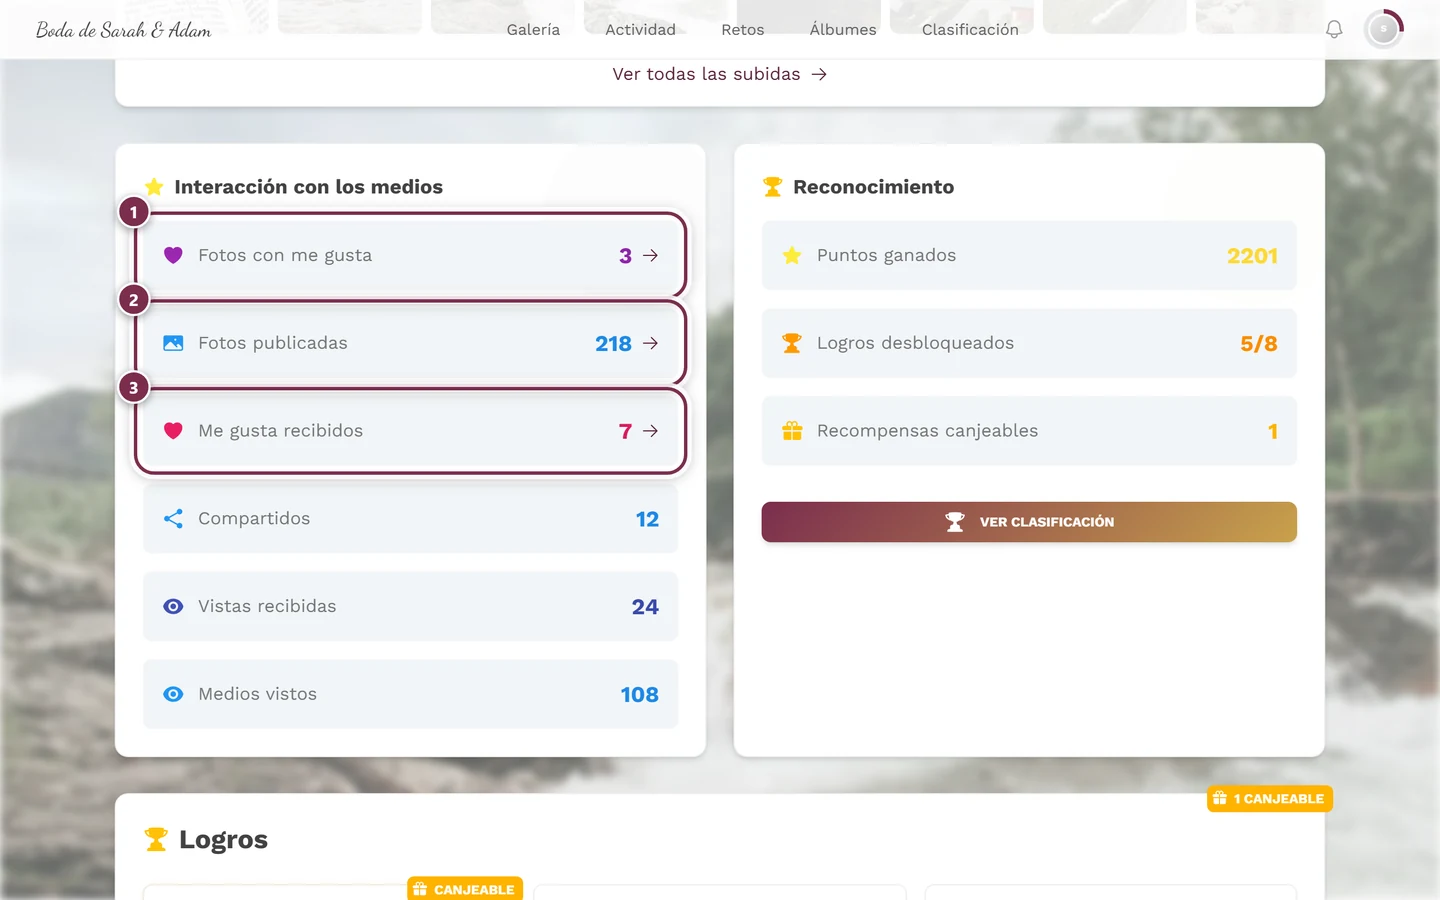Open the Me gusta recibidos row

click(x=410, y=431)
